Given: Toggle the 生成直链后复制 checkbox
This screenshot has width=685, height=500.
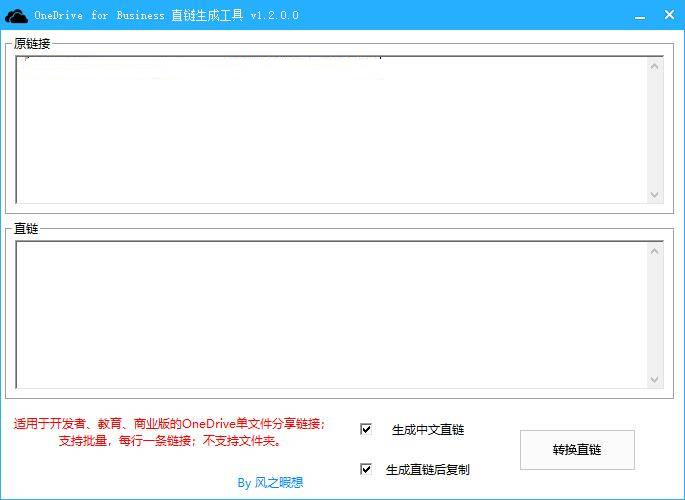Looking at the screenshot, I should click(x=366, y=469).
